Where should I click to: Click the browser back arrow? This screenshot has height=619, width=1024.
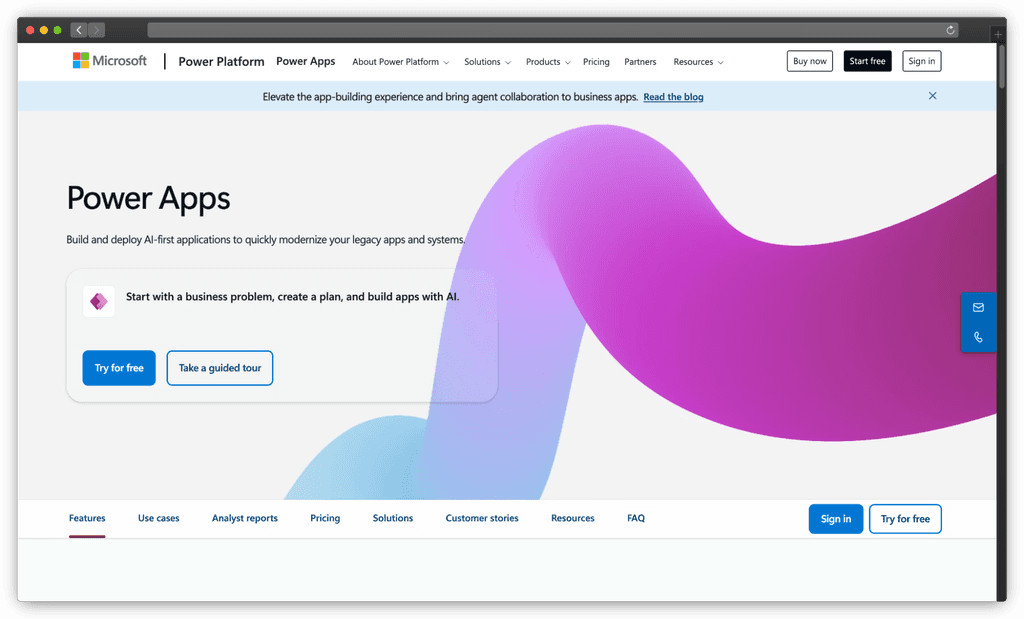(x=78, y=29)
